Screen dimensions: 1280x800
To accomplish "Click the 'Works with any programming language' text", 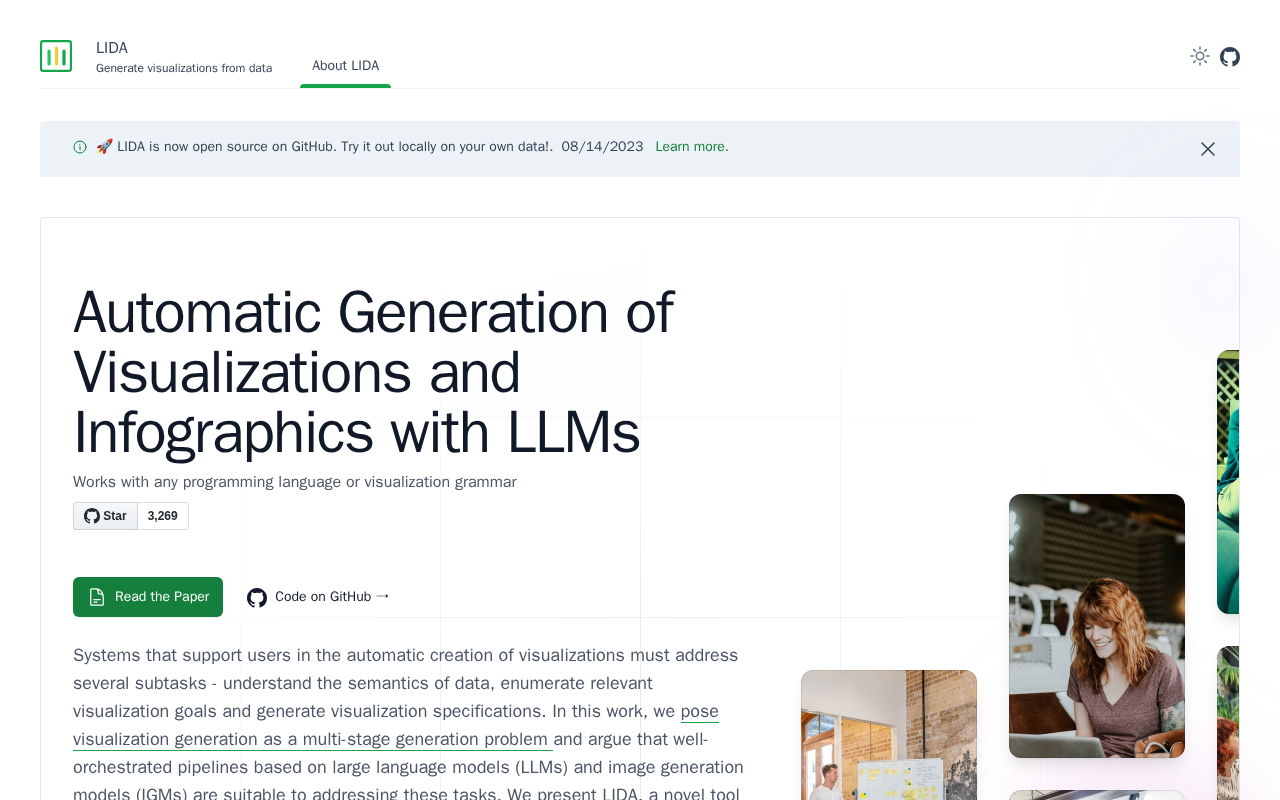I will click(295, 482).
